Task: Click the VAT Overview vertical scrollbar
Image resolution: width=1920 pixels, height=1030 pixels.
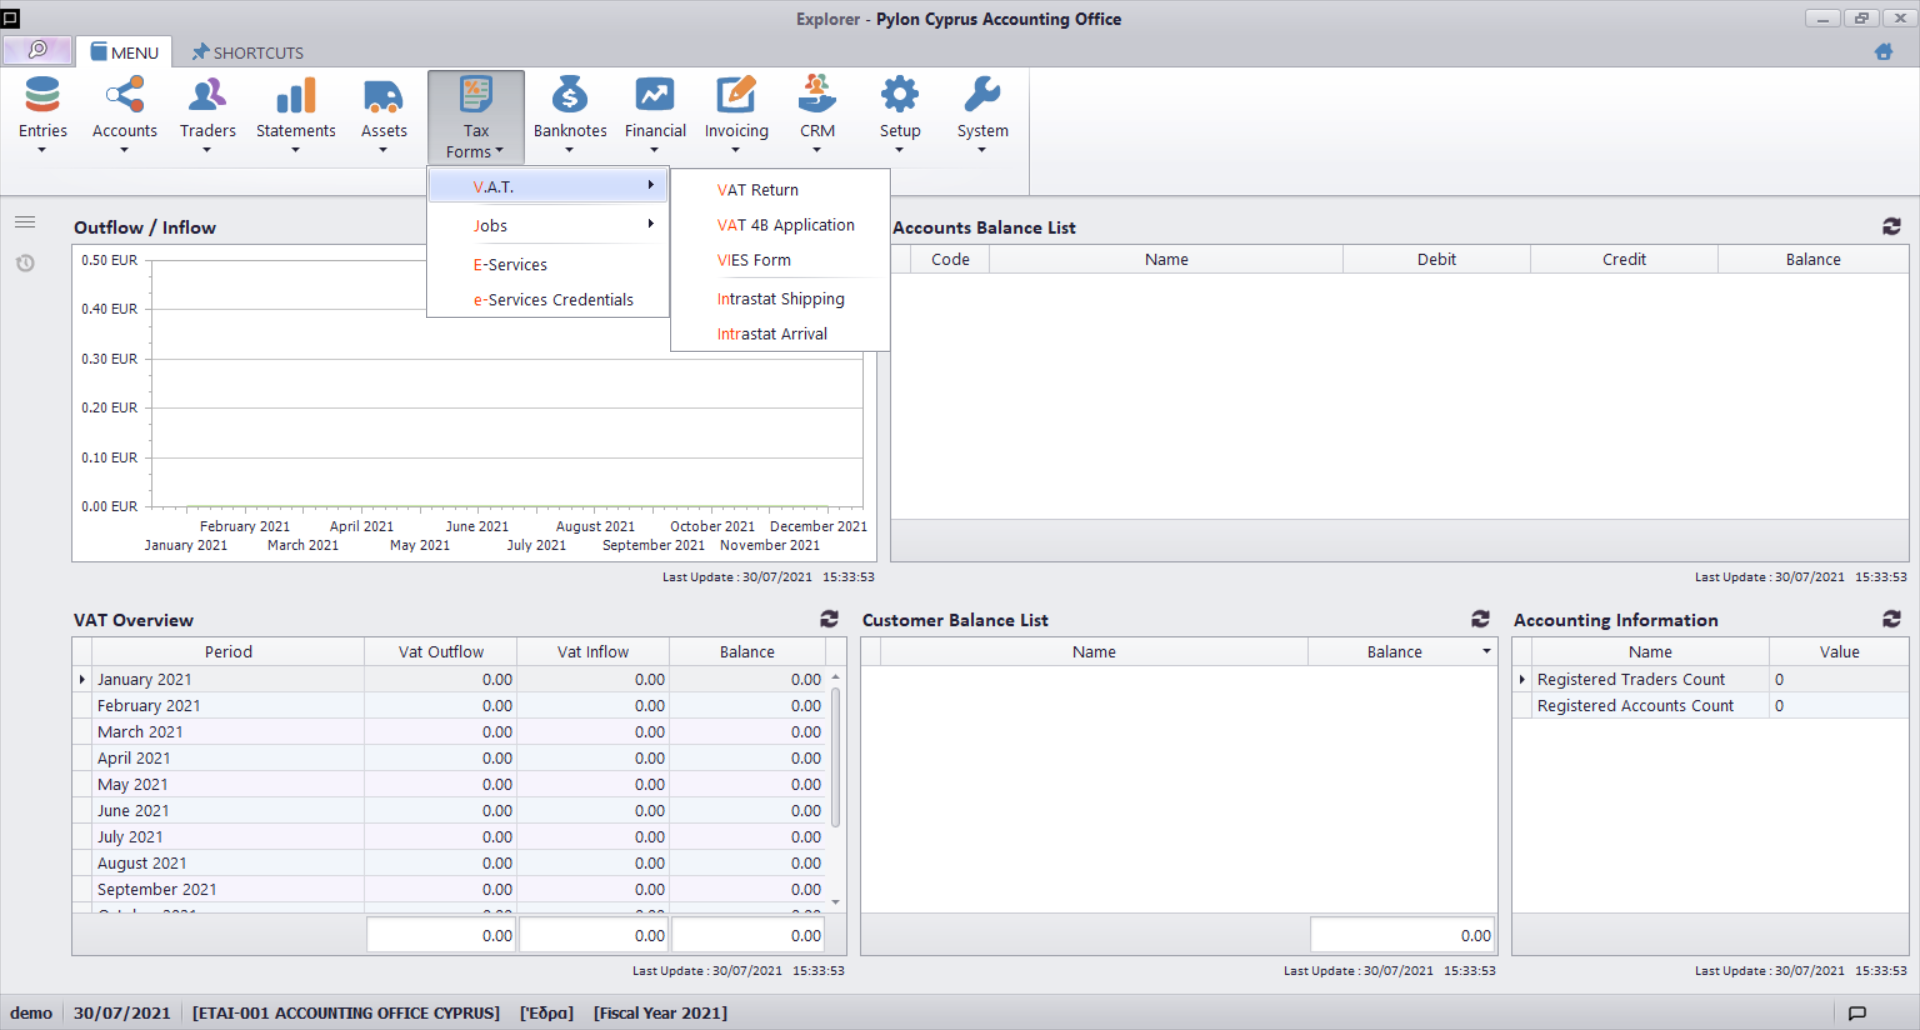Action: coord(835,760)
